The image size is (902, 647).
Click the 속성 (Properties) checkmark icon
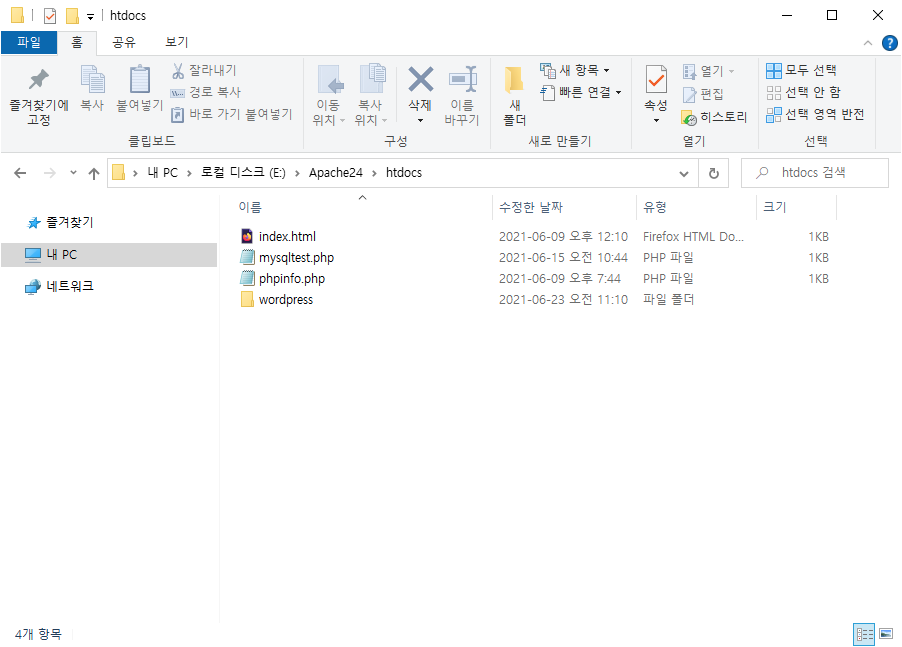[656, 79]
